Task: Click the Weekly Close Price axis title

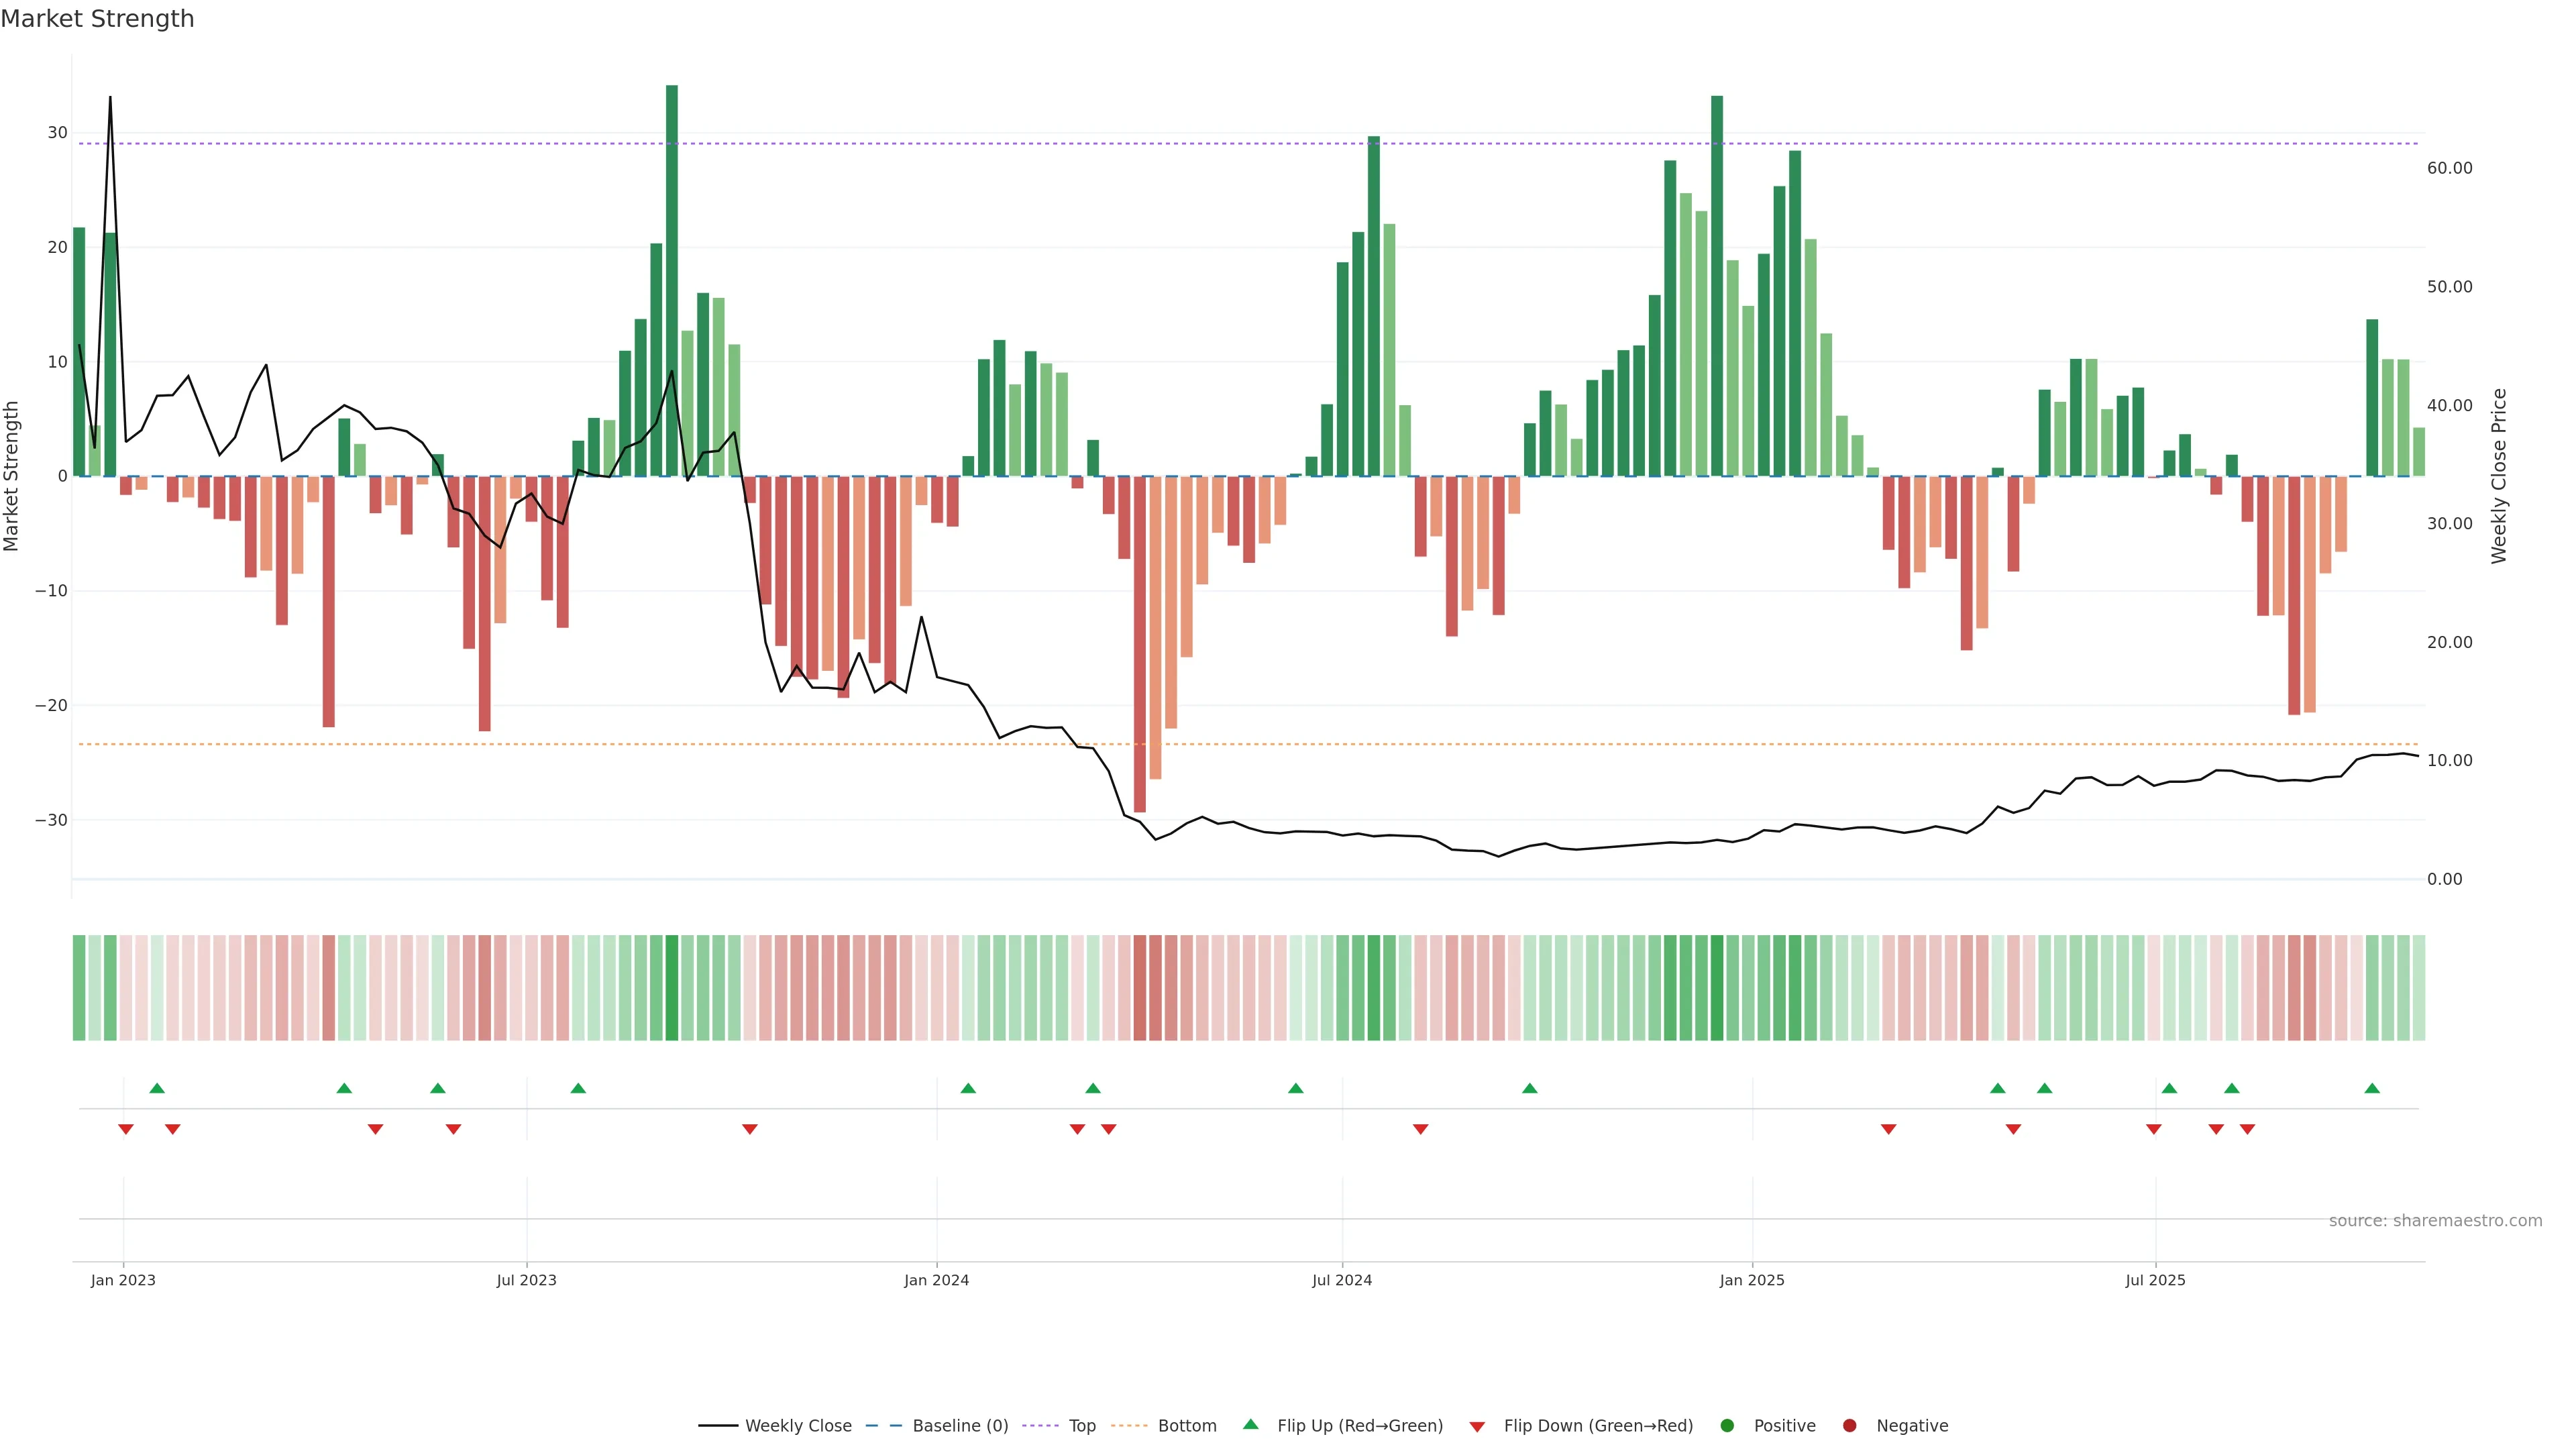Action: point(2499,476)
